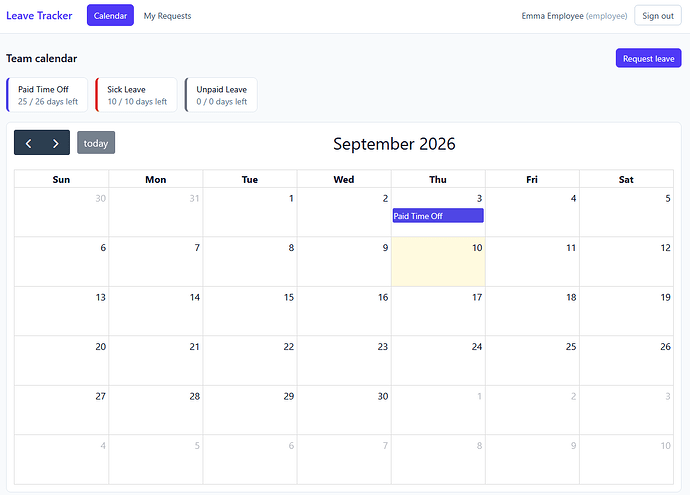Viewport: 690px width, 495px height.
Task: Select the Sick Leave balance card
Action: point(136,95)
